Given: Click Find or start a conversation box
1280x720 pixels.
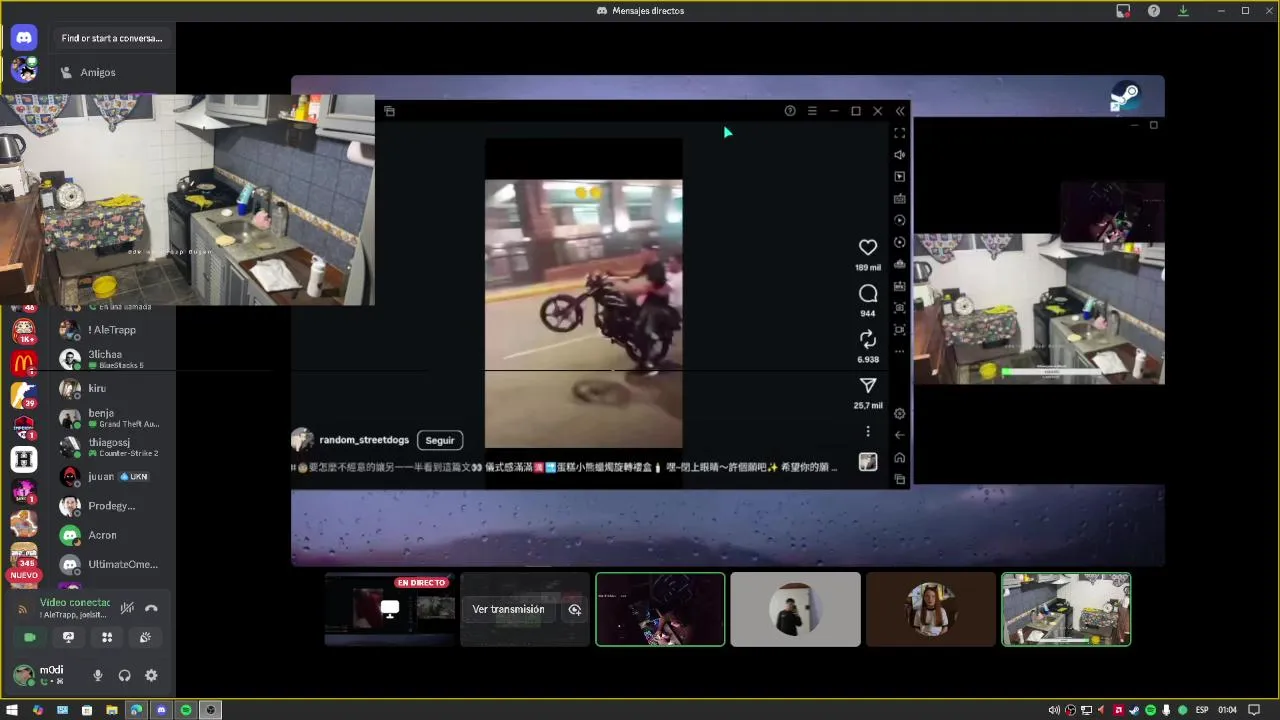Looking at the screenshot, I should coord(112,38).
